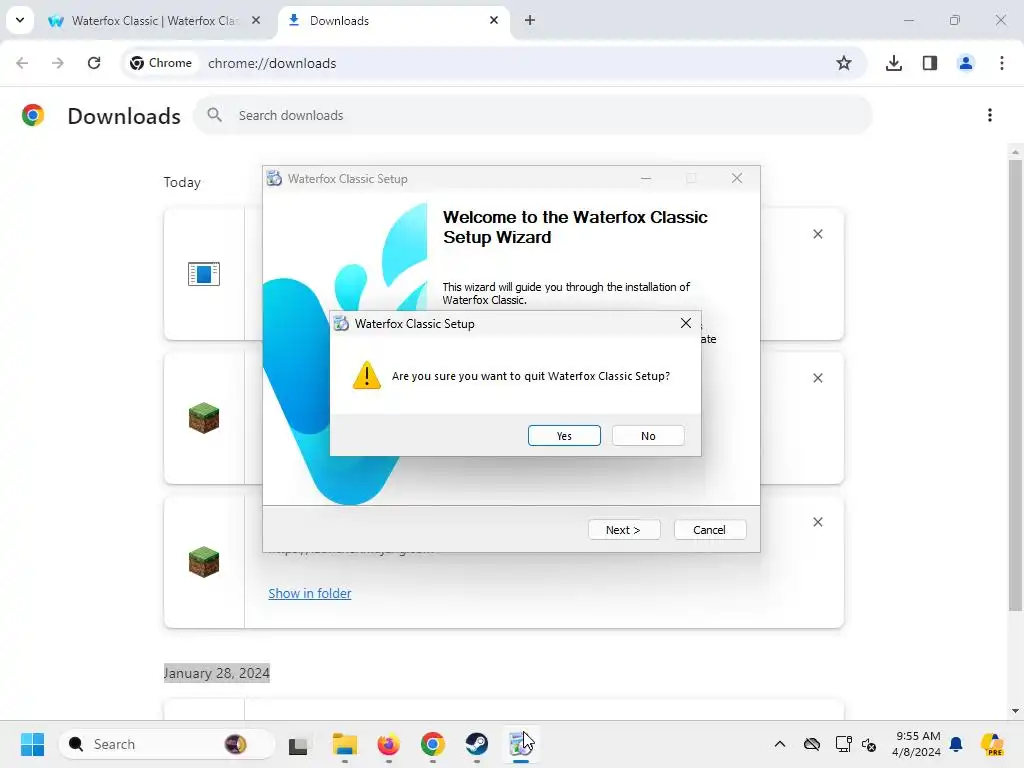Remove the third download entry from list
The height and width of the screenshot is (768, 1024).
click(818, 522)
